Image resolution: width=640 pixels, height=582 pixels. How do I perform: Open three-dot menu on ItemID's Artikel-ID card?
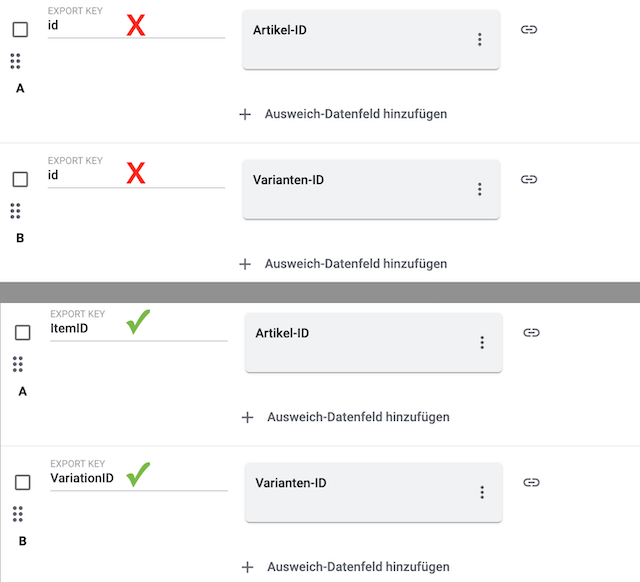(x=482, y=343)
